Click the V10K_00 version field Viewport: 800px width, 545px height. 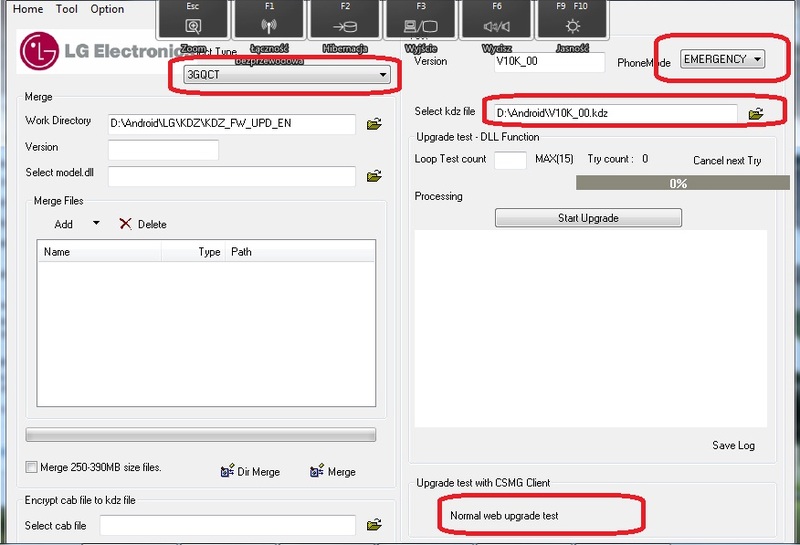pos(549,62)
